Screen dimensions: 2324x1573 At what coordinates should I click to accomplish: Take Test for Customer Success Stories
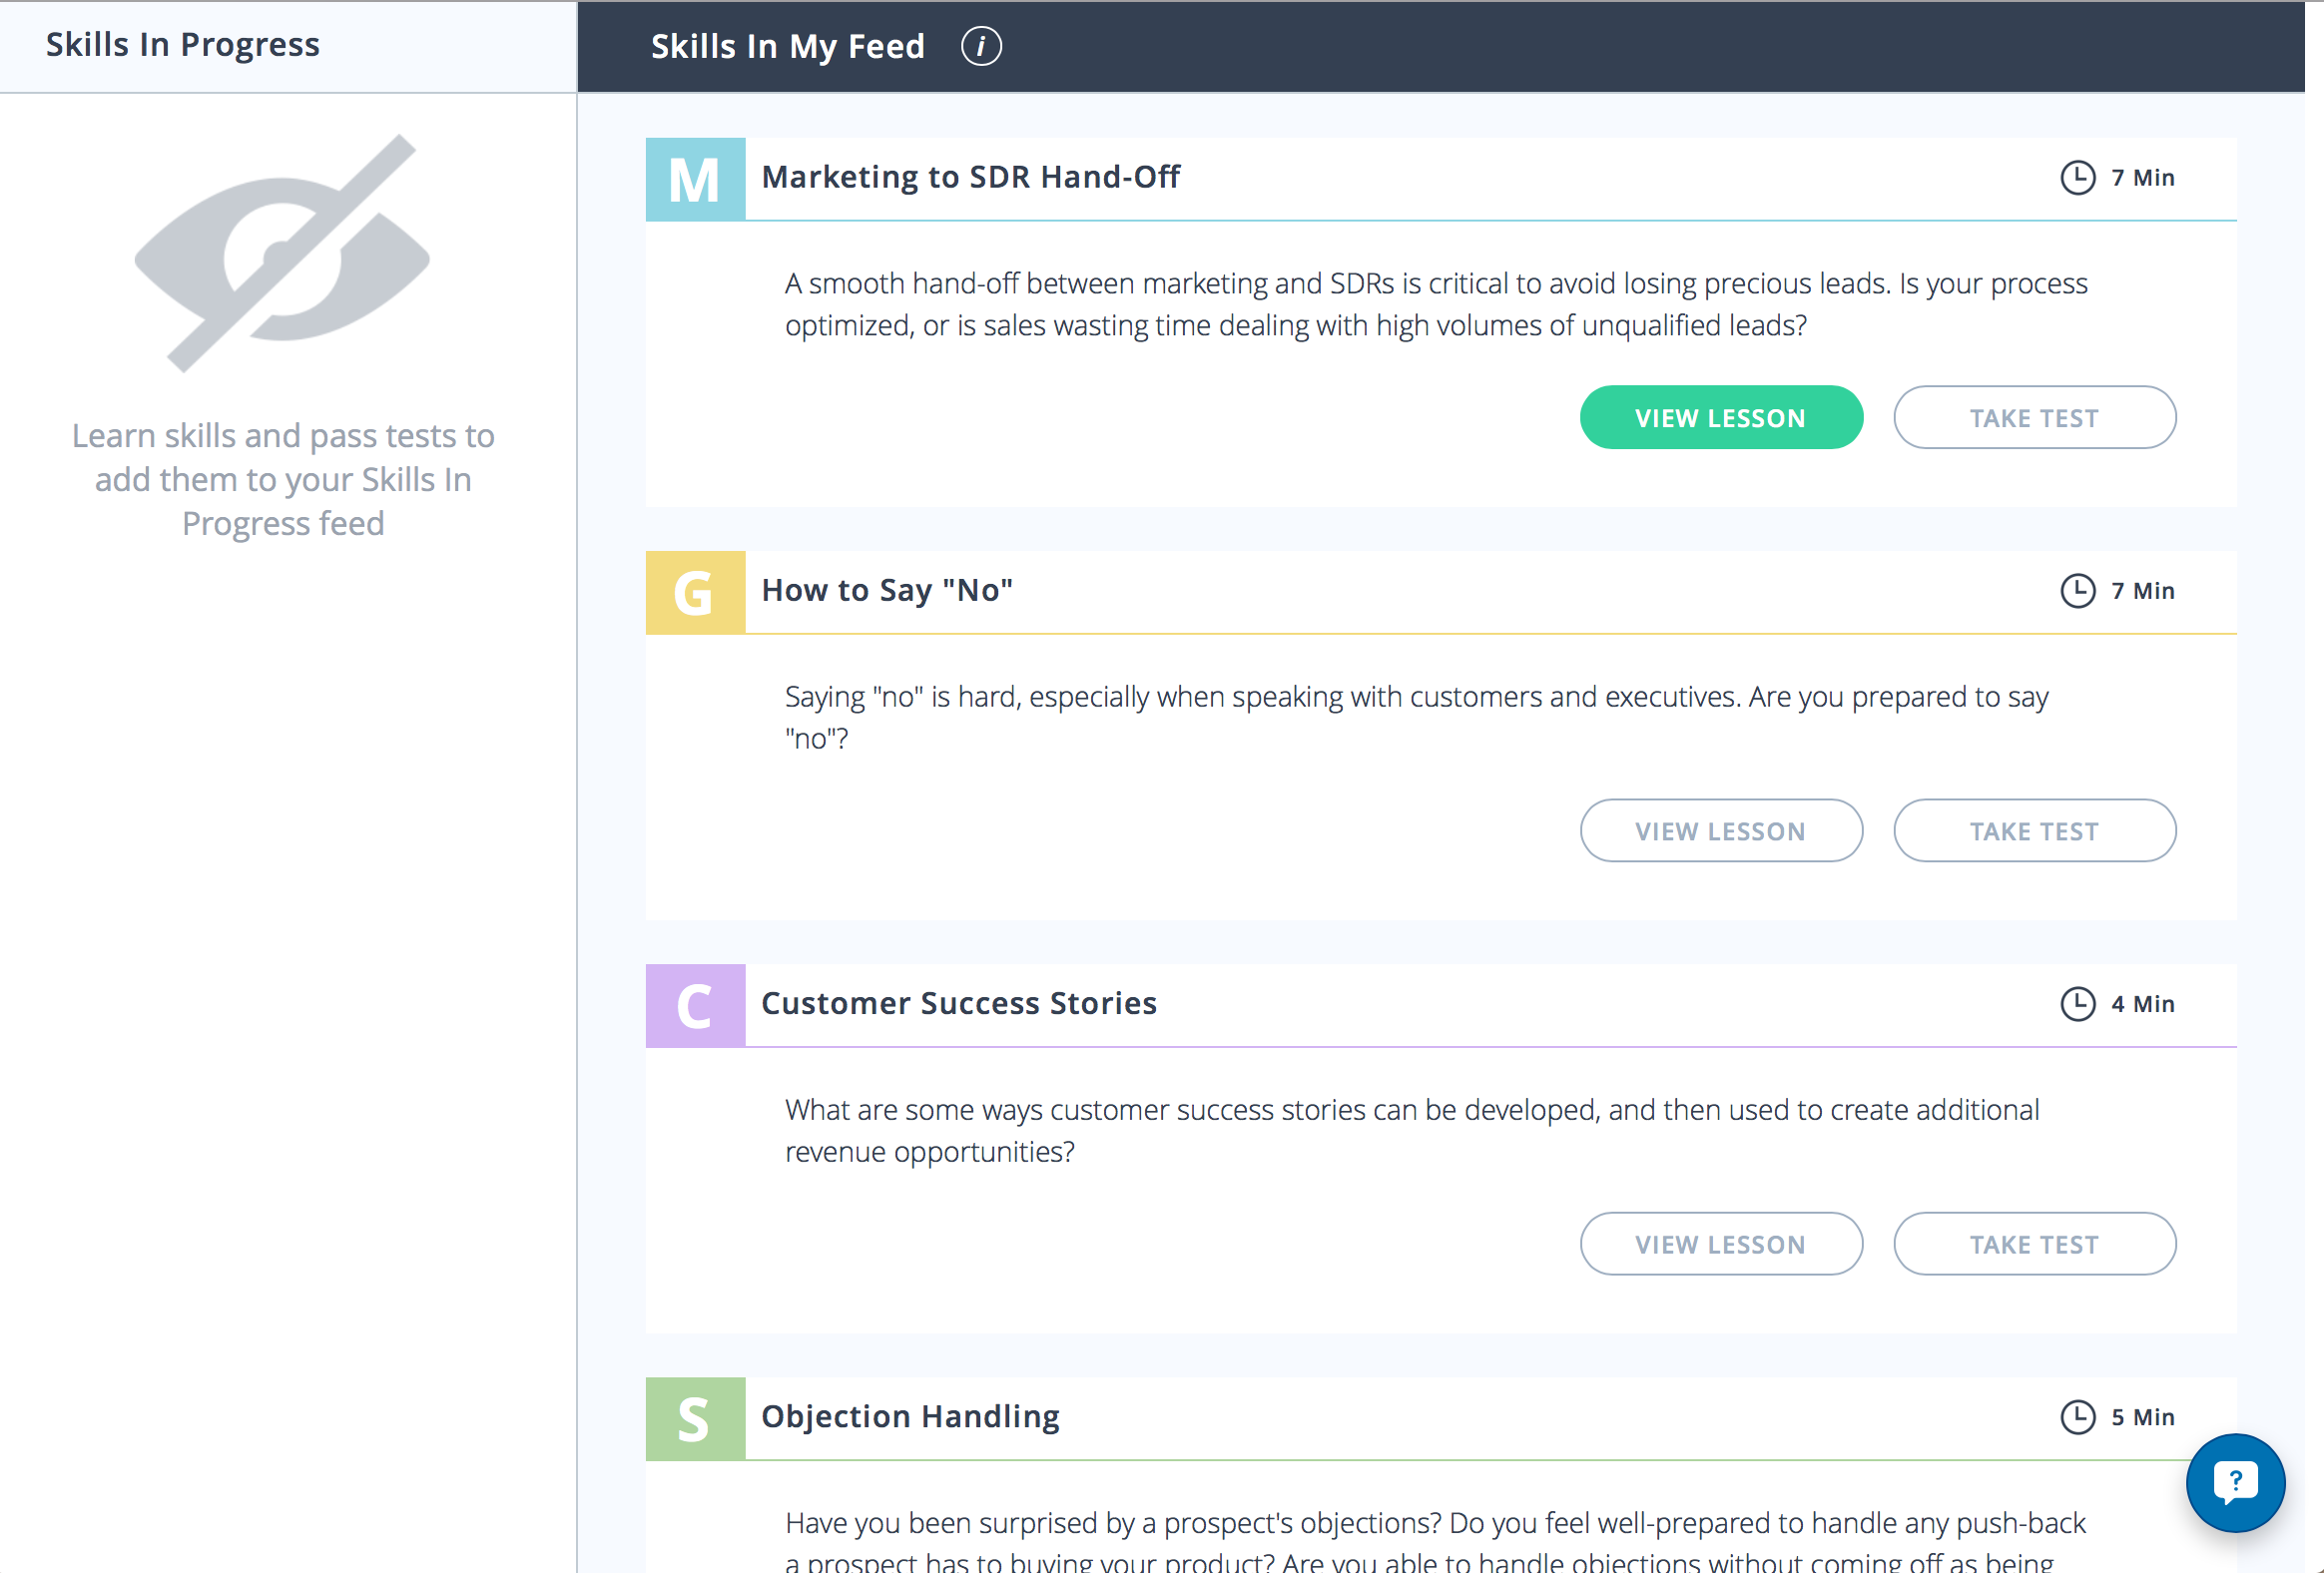point(2033,1244)
